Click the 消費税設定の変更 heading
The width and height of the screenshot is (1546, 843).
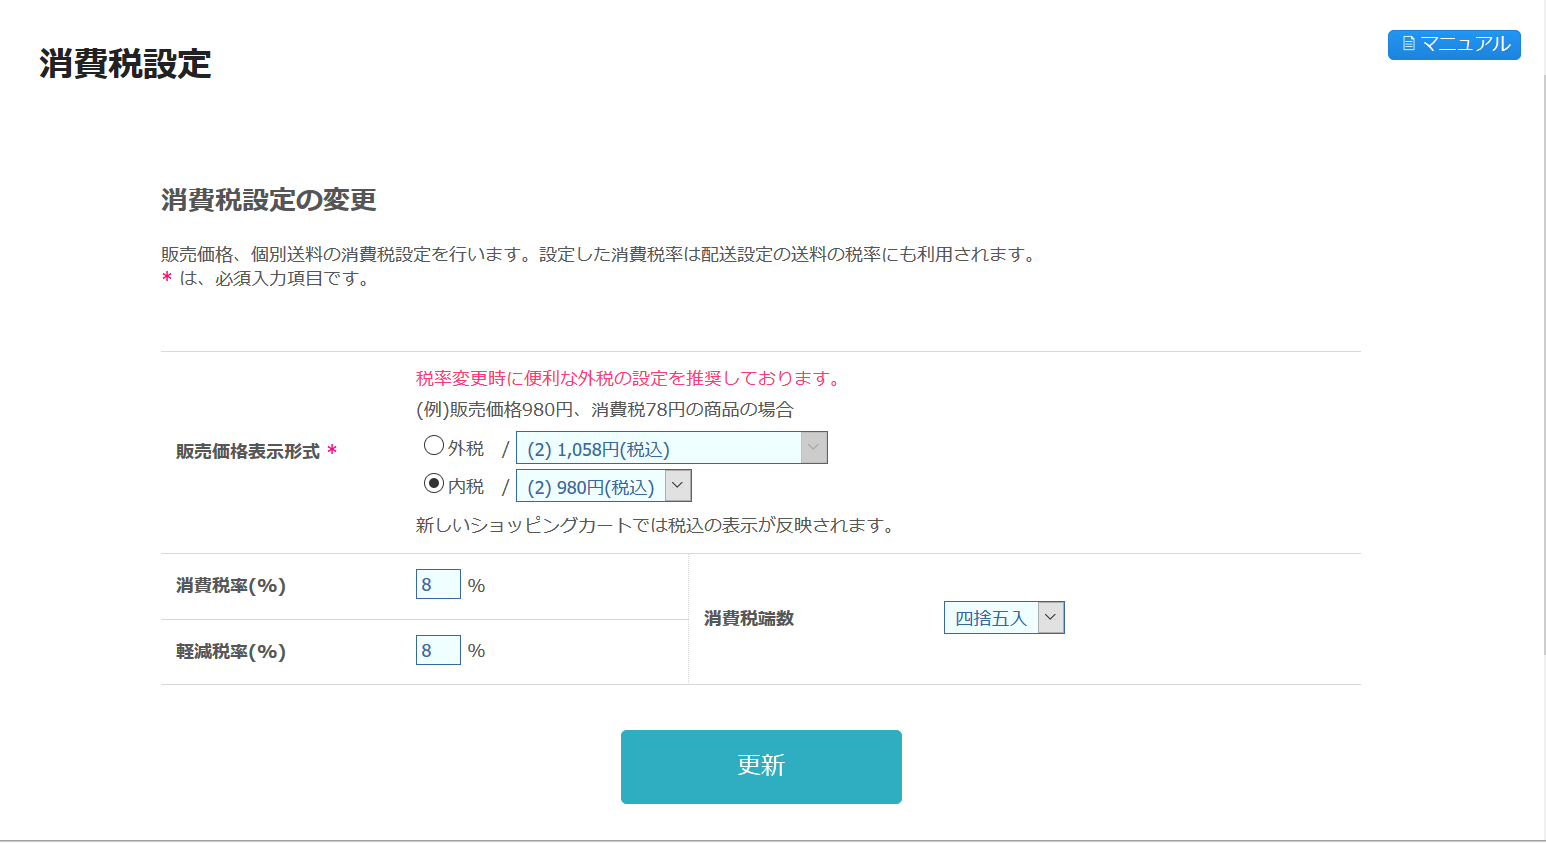pos(268,200)
